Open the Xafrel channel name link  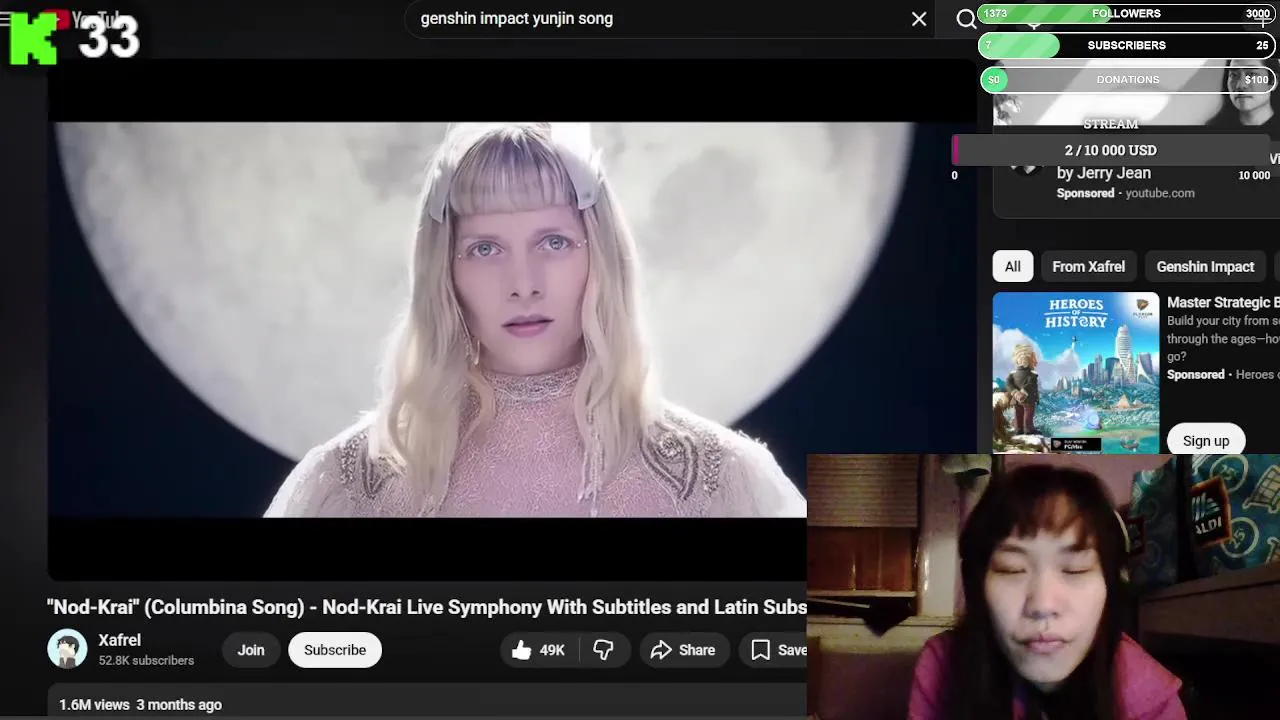(119, 640)
